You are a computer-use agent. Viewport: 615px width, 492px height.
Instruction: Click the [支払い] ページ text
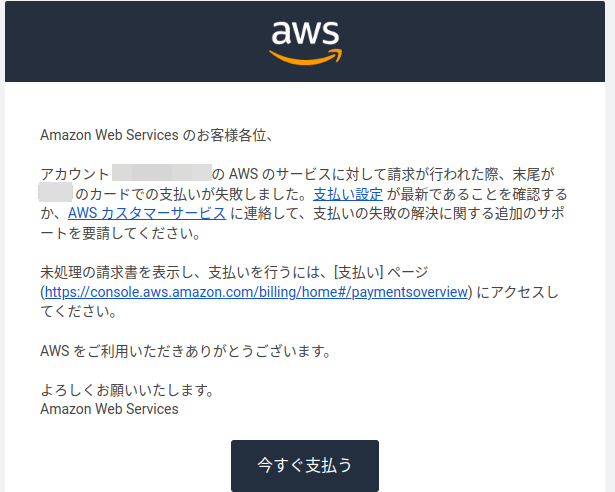coord(380,272)
